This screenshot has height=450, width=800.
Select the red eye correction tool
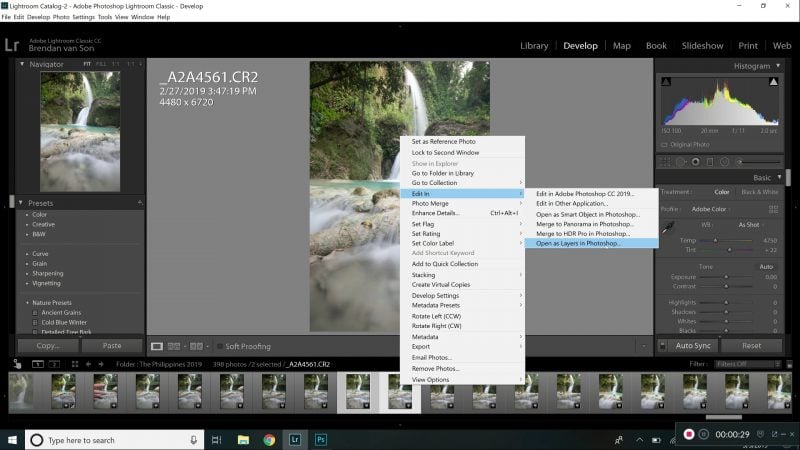[695, 162]
